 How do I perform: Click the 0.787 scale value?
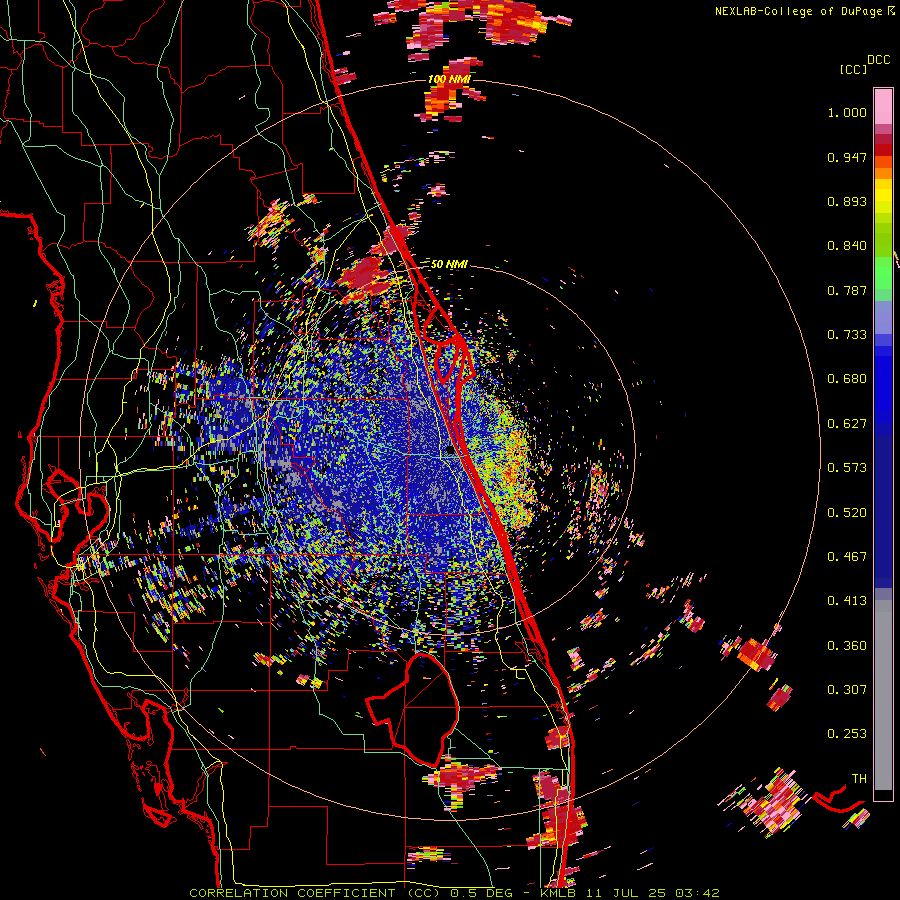click(847, 290)
